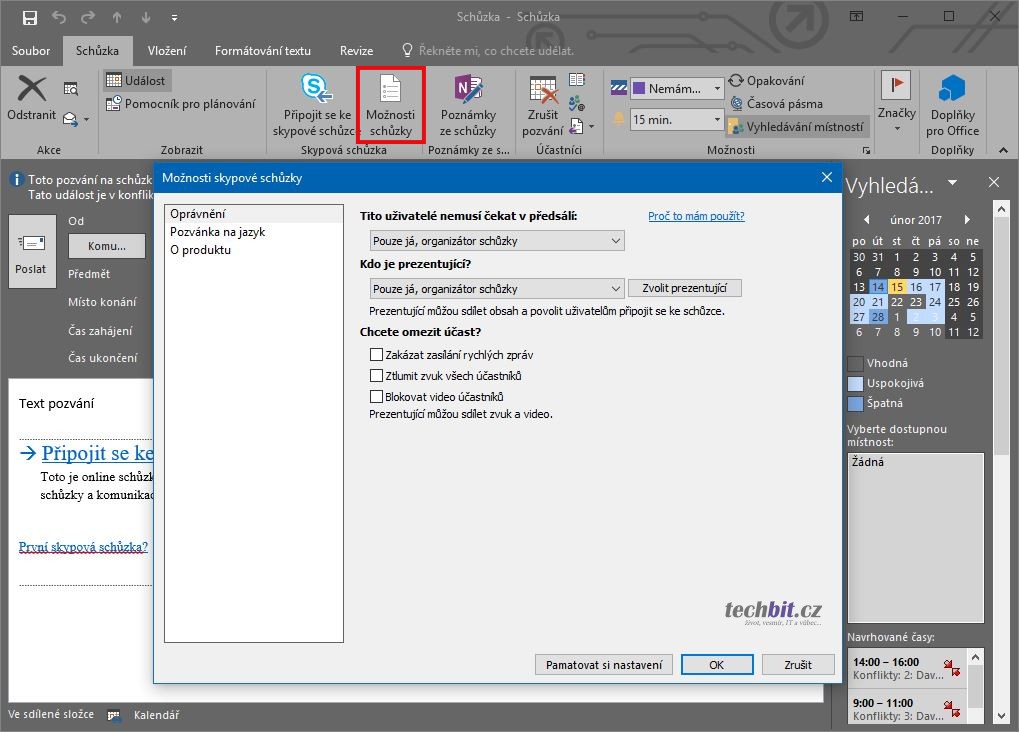Screen dimensions: 1019x732
Task: Click the Save icon in title bar
Action: click(29, 17)
